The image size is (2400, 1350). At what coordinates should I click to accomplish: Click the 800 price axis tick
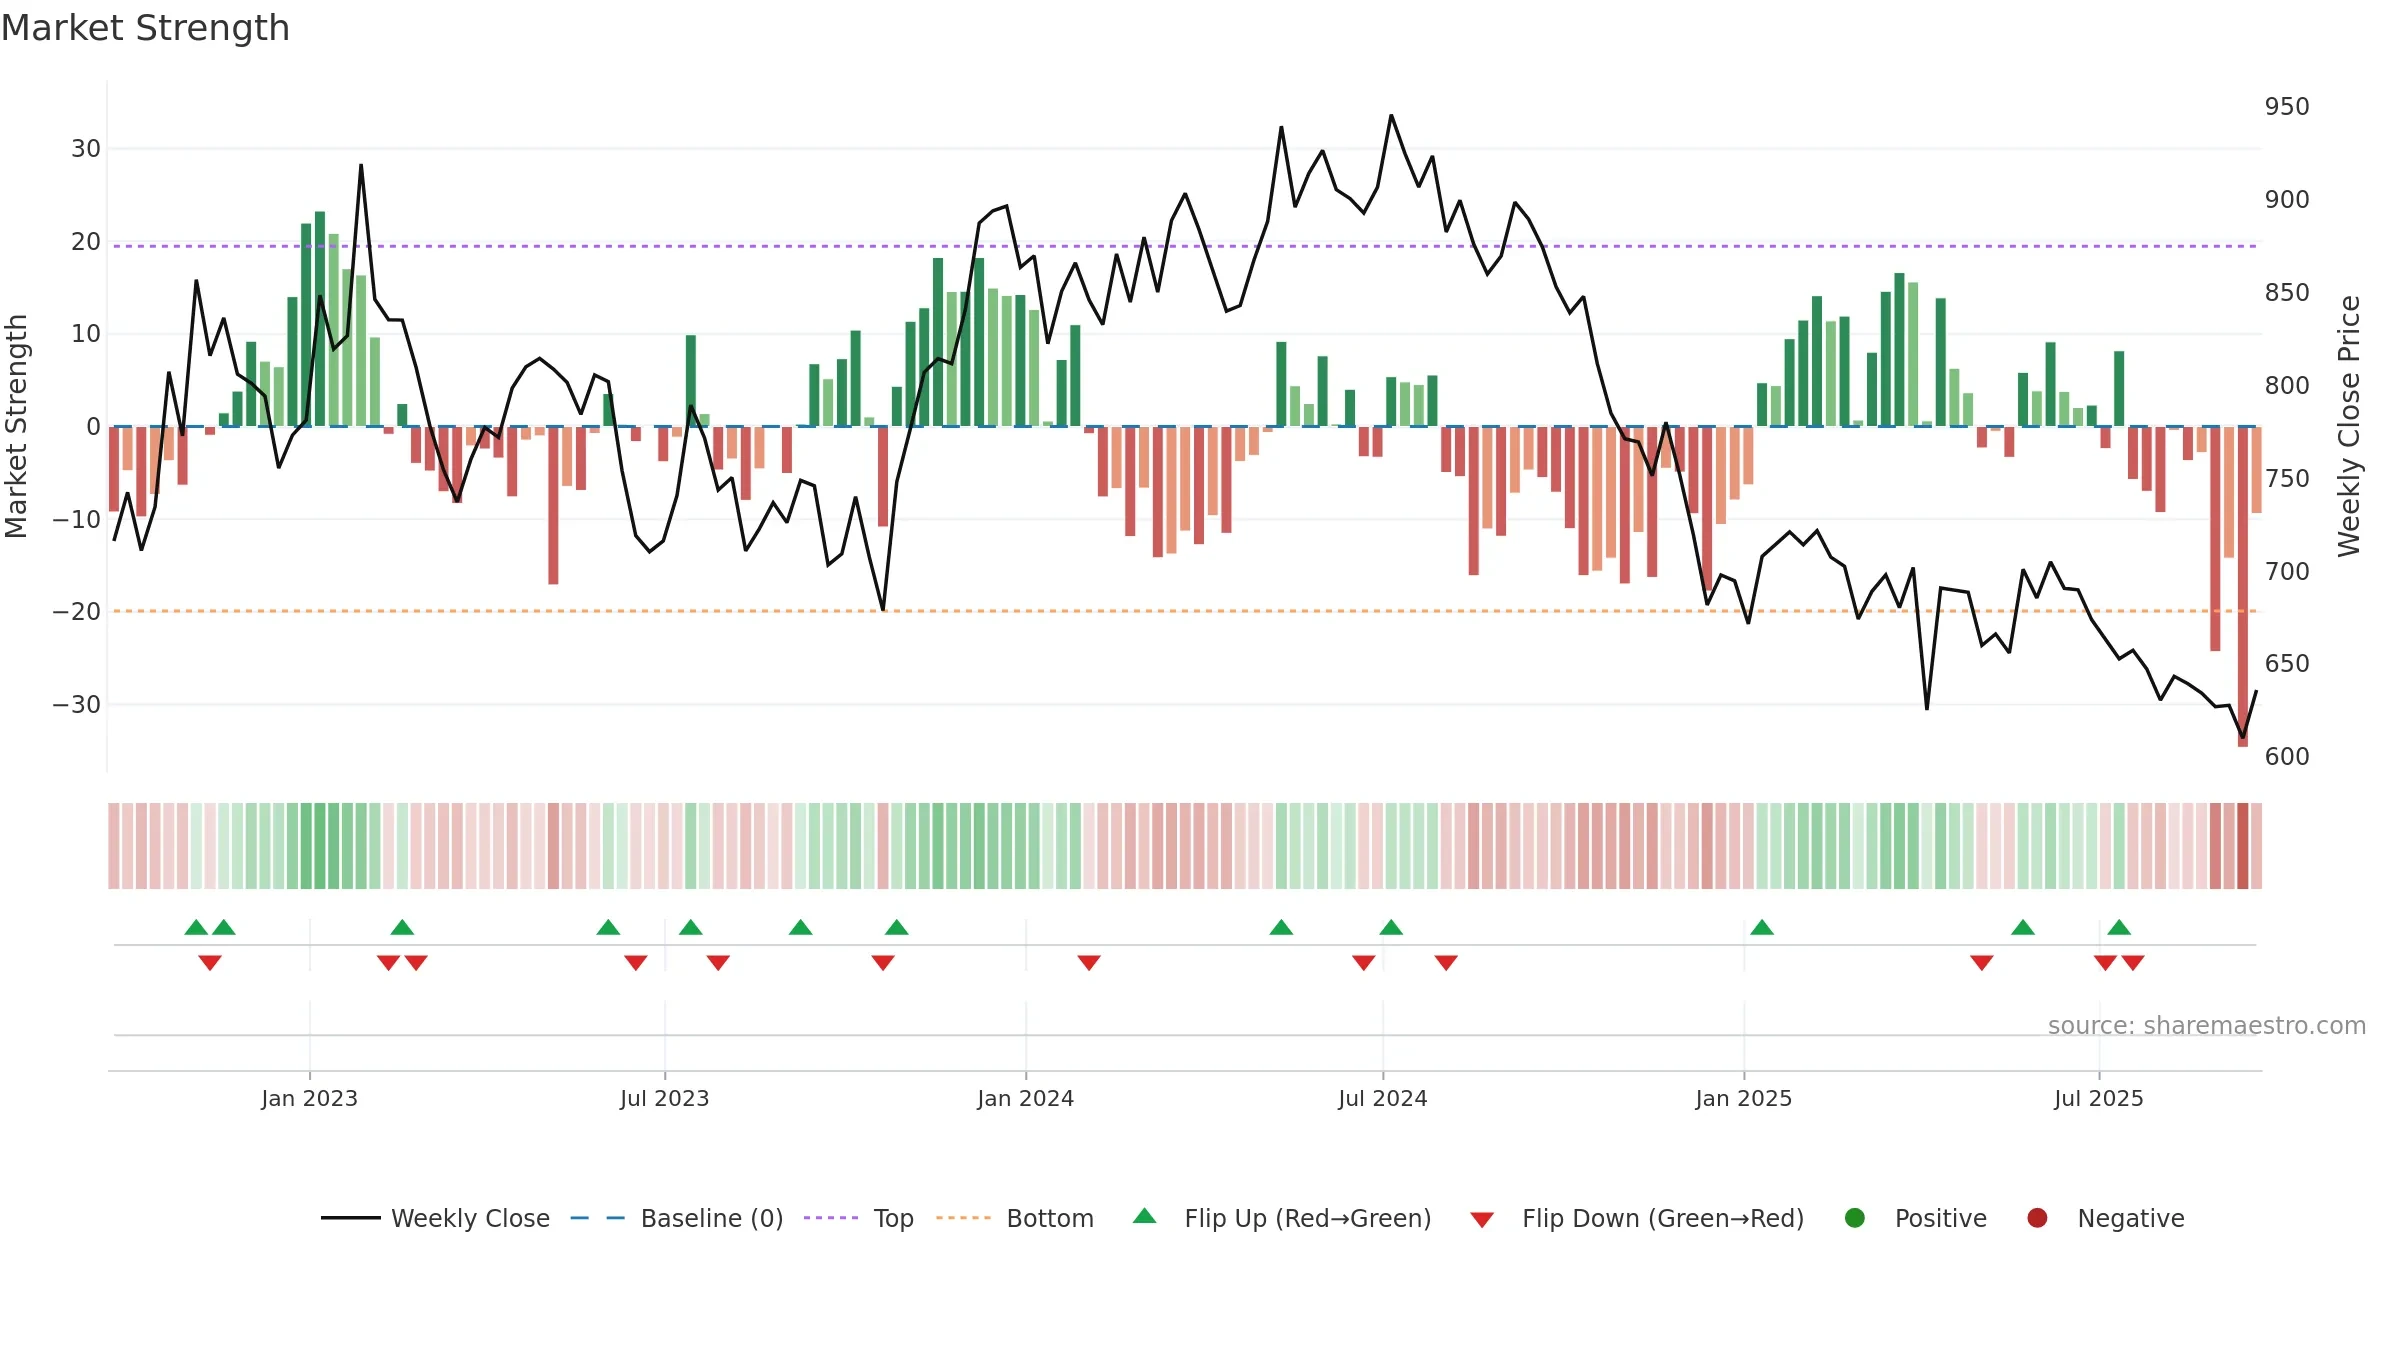coord(2287,385)
